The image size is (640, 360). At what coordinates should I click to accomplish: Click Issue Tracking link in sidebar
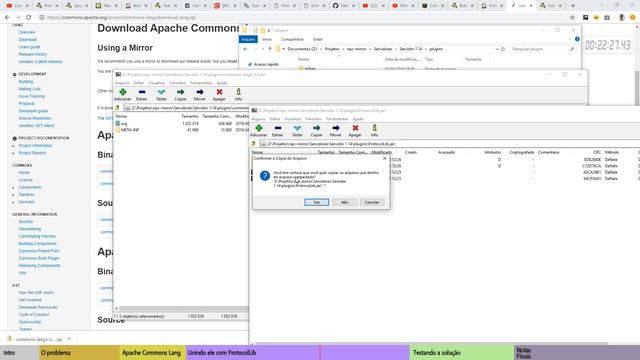pyautogui.click(x=31, y=96)
